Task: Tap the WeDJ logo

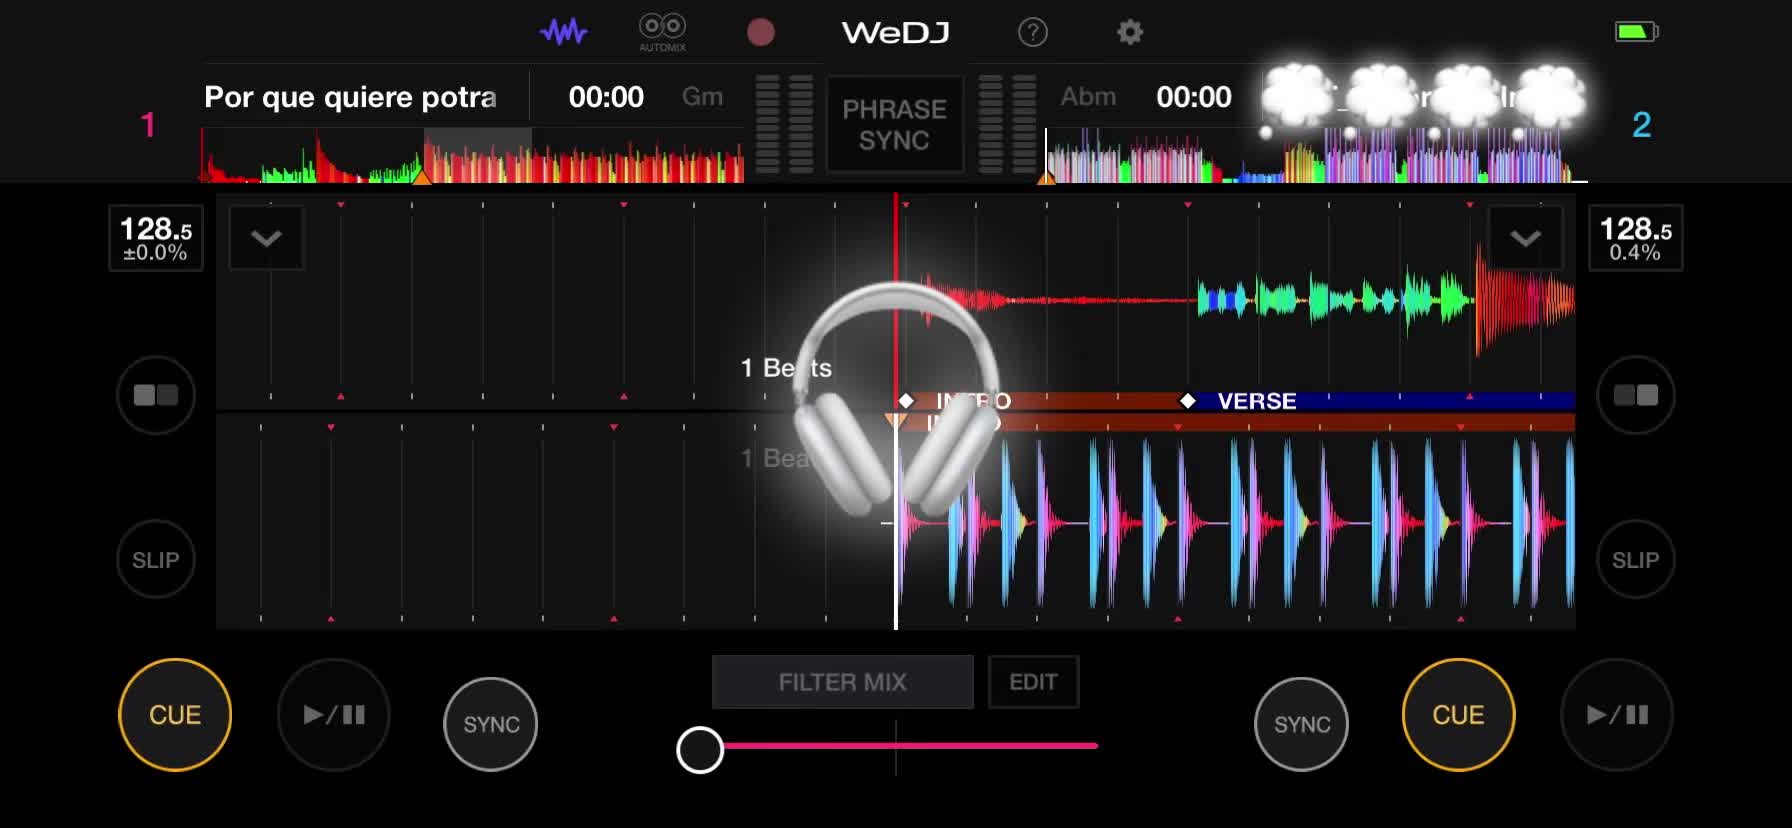Action: coord(895,32)
